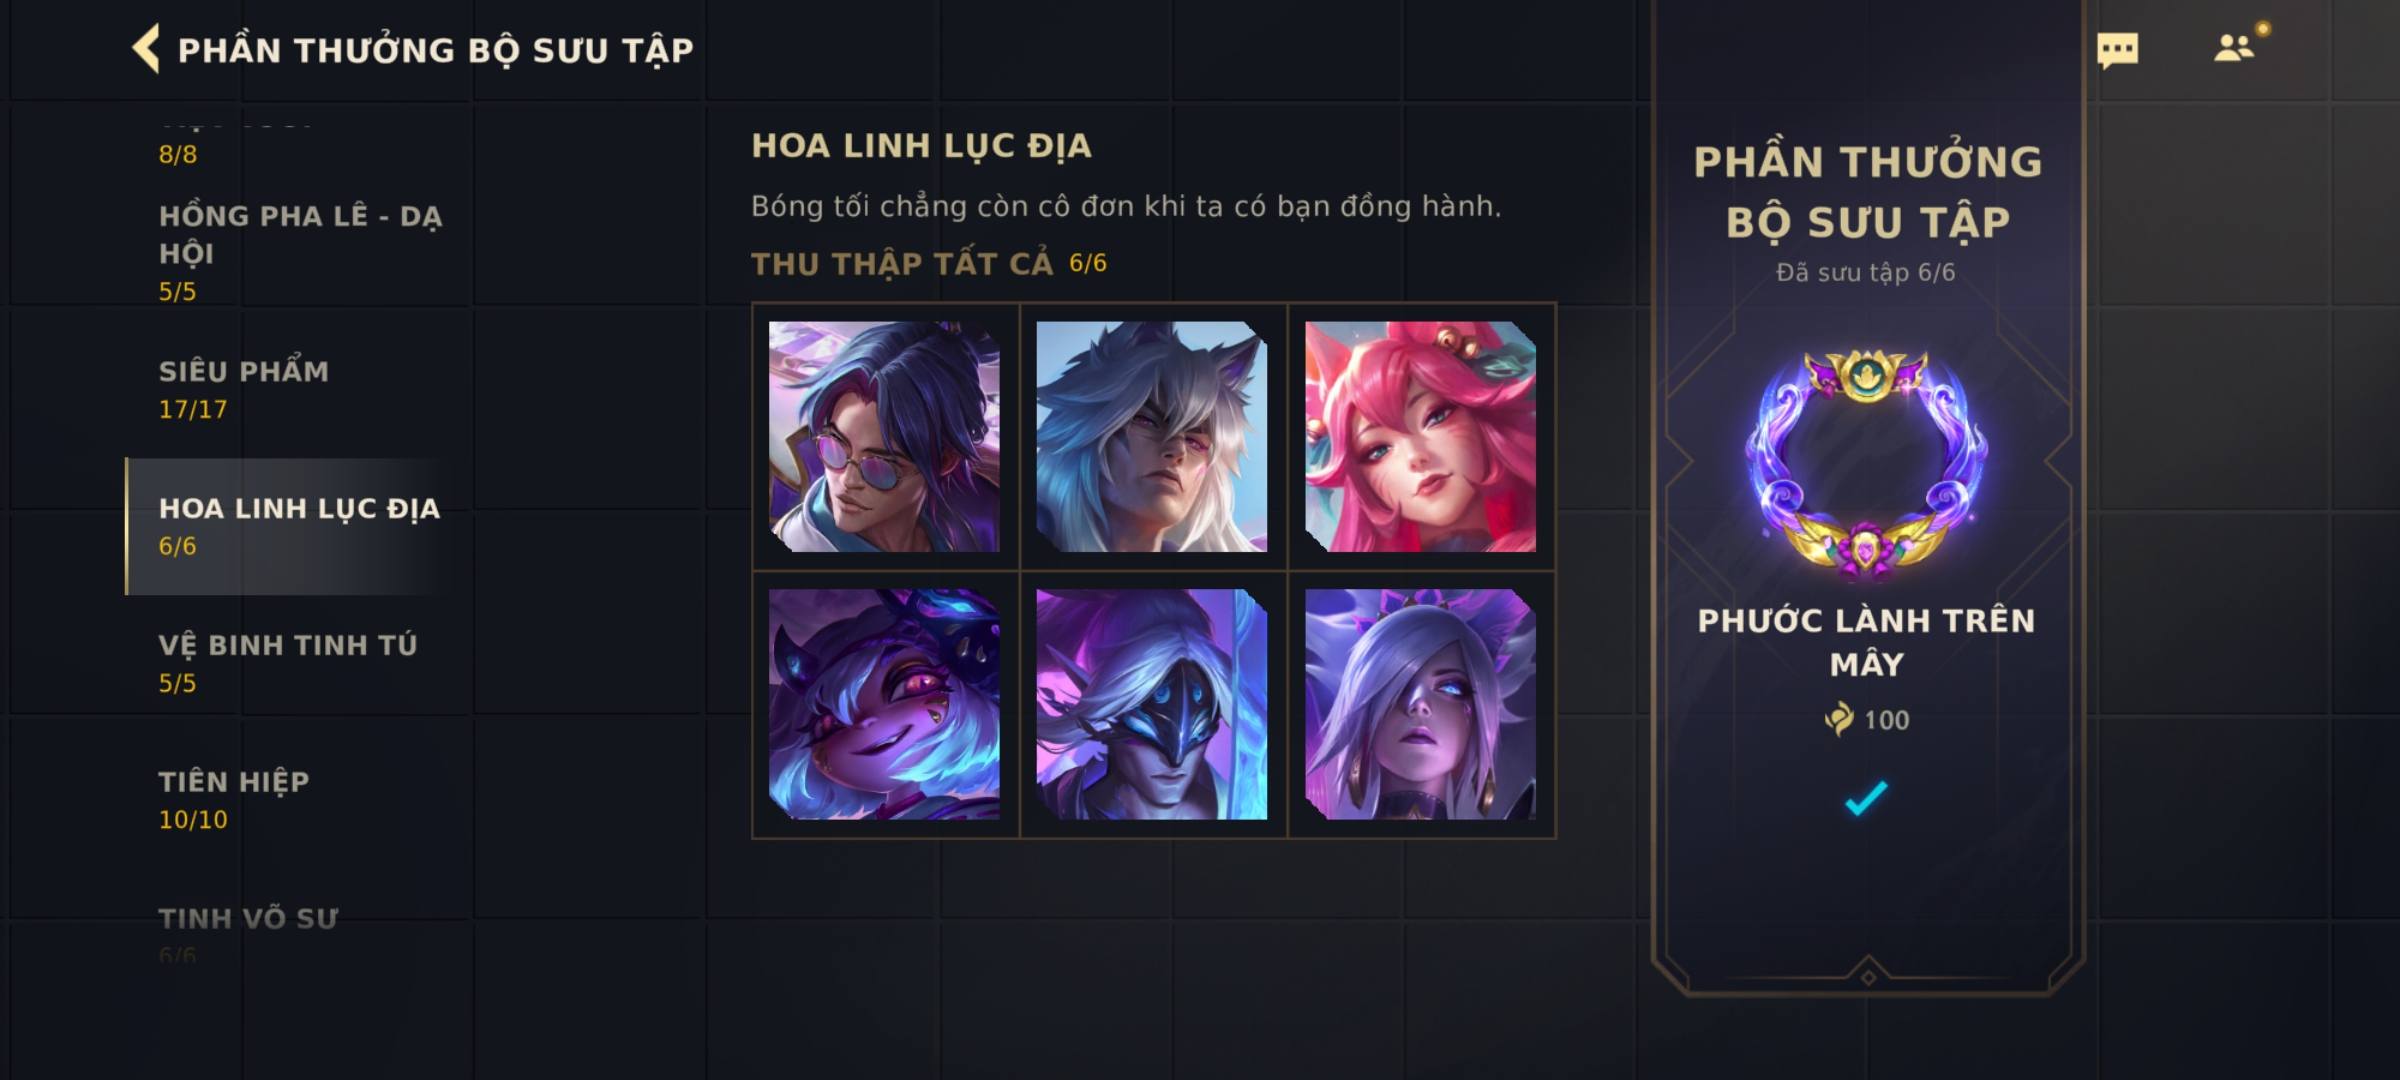Viewport: 2400px width, 1080px height.
Task: Open the chat messages icon
Action: pos(2117,50)
